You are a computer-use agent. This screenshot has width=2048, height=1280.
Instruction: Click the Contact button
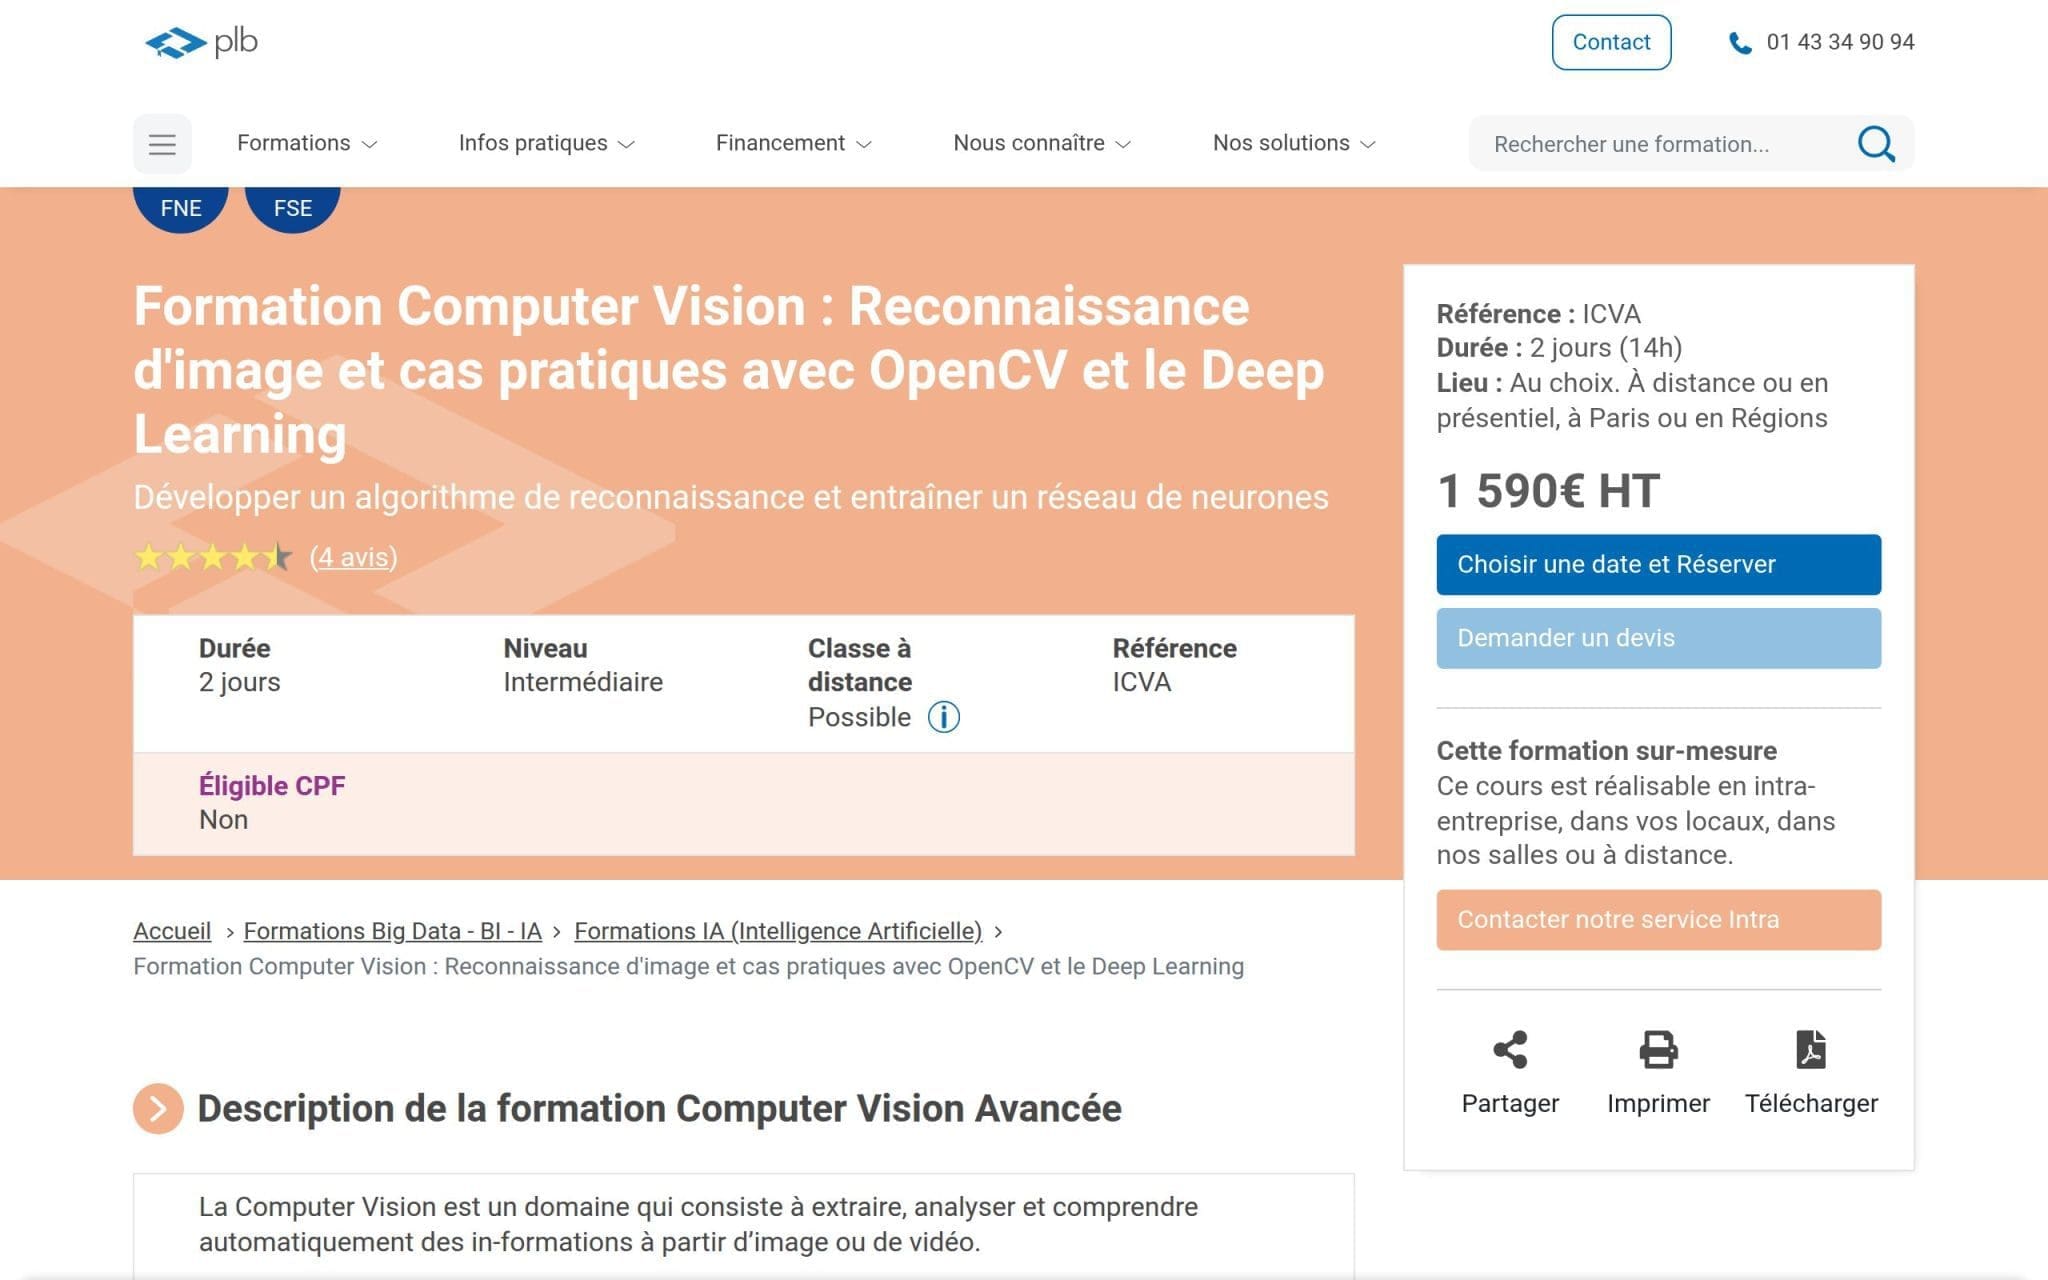(x=1611, y=42)
